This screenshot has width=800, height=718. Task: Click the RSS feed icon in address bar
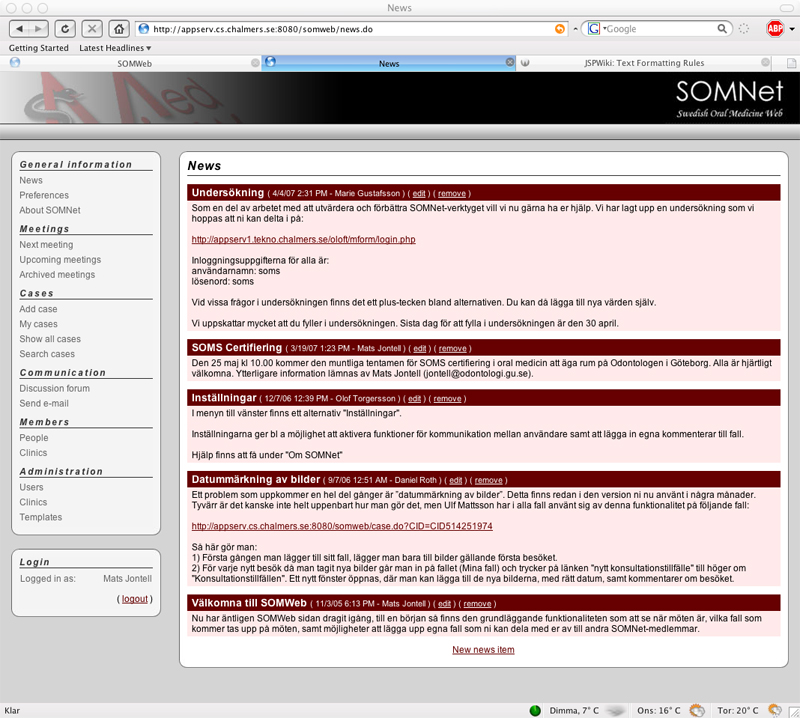point(559,29)
